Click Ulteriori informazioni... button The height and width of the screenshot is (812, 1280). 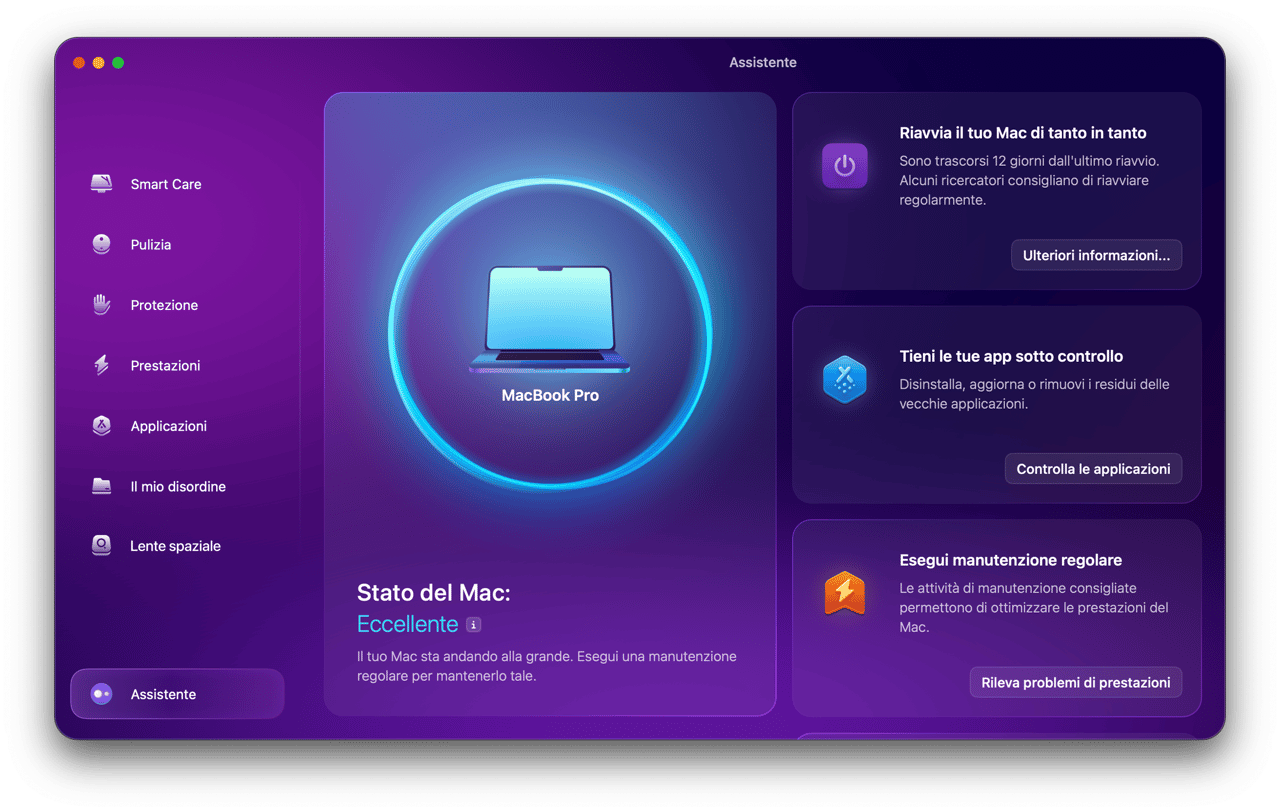click(1096, 255)
